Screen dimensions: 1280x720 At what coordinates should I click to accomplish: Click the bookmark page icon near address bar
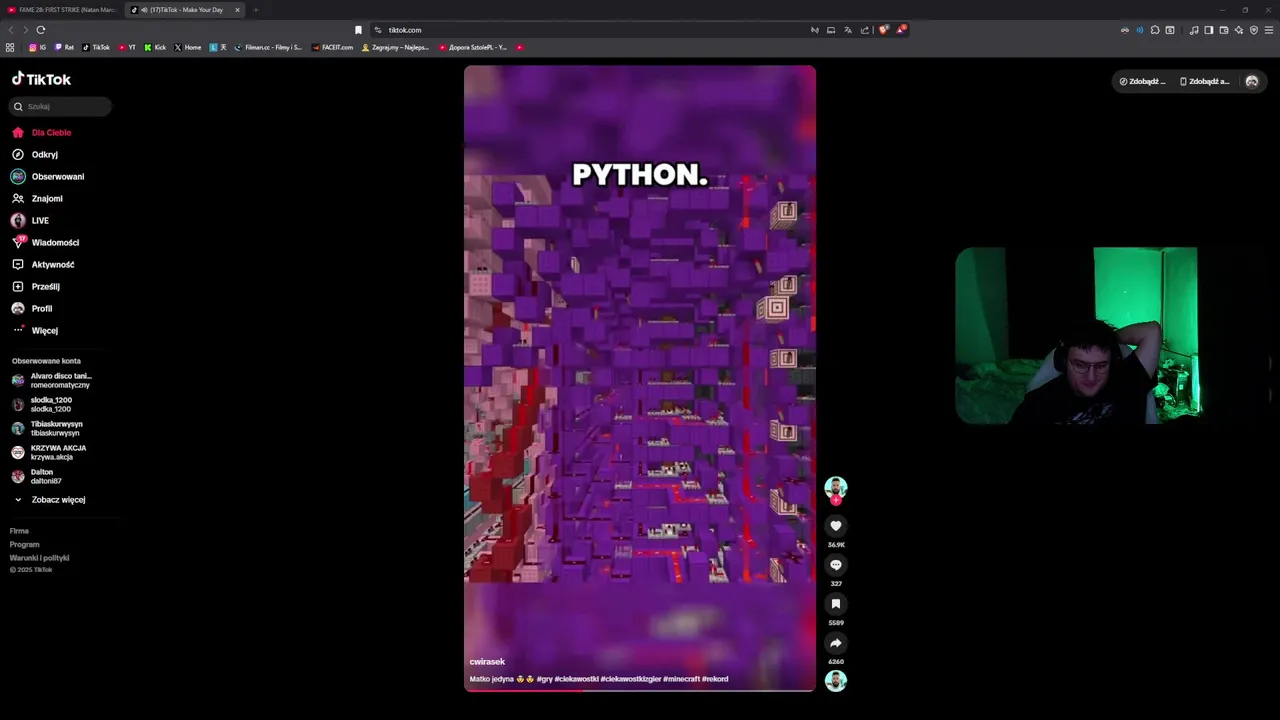click(358, 30)
